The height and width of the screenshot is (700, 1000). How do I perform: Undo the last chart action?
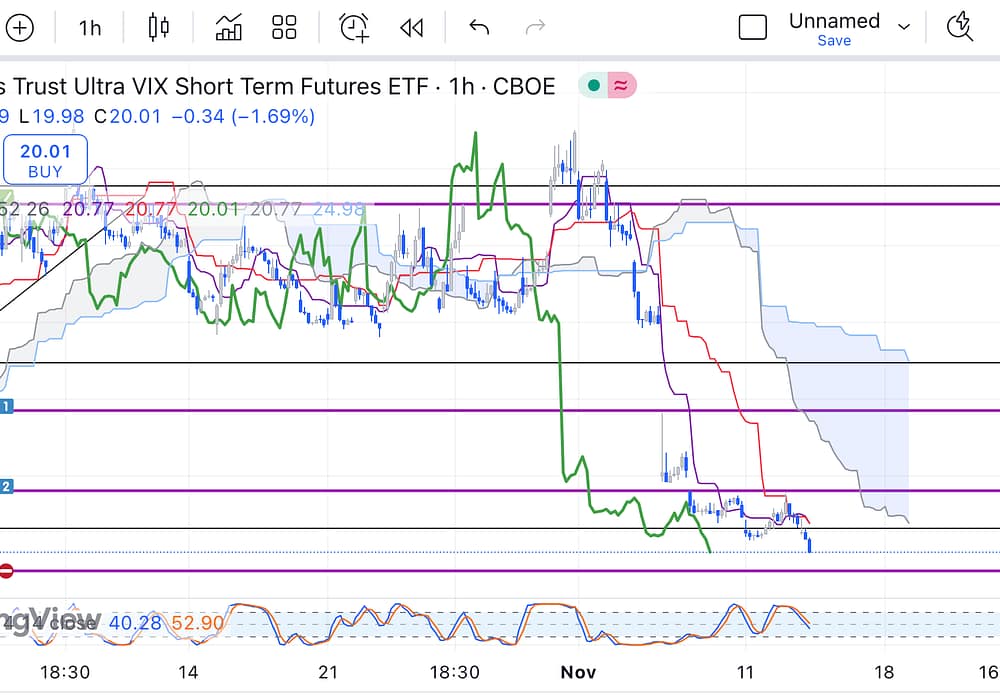479,28
